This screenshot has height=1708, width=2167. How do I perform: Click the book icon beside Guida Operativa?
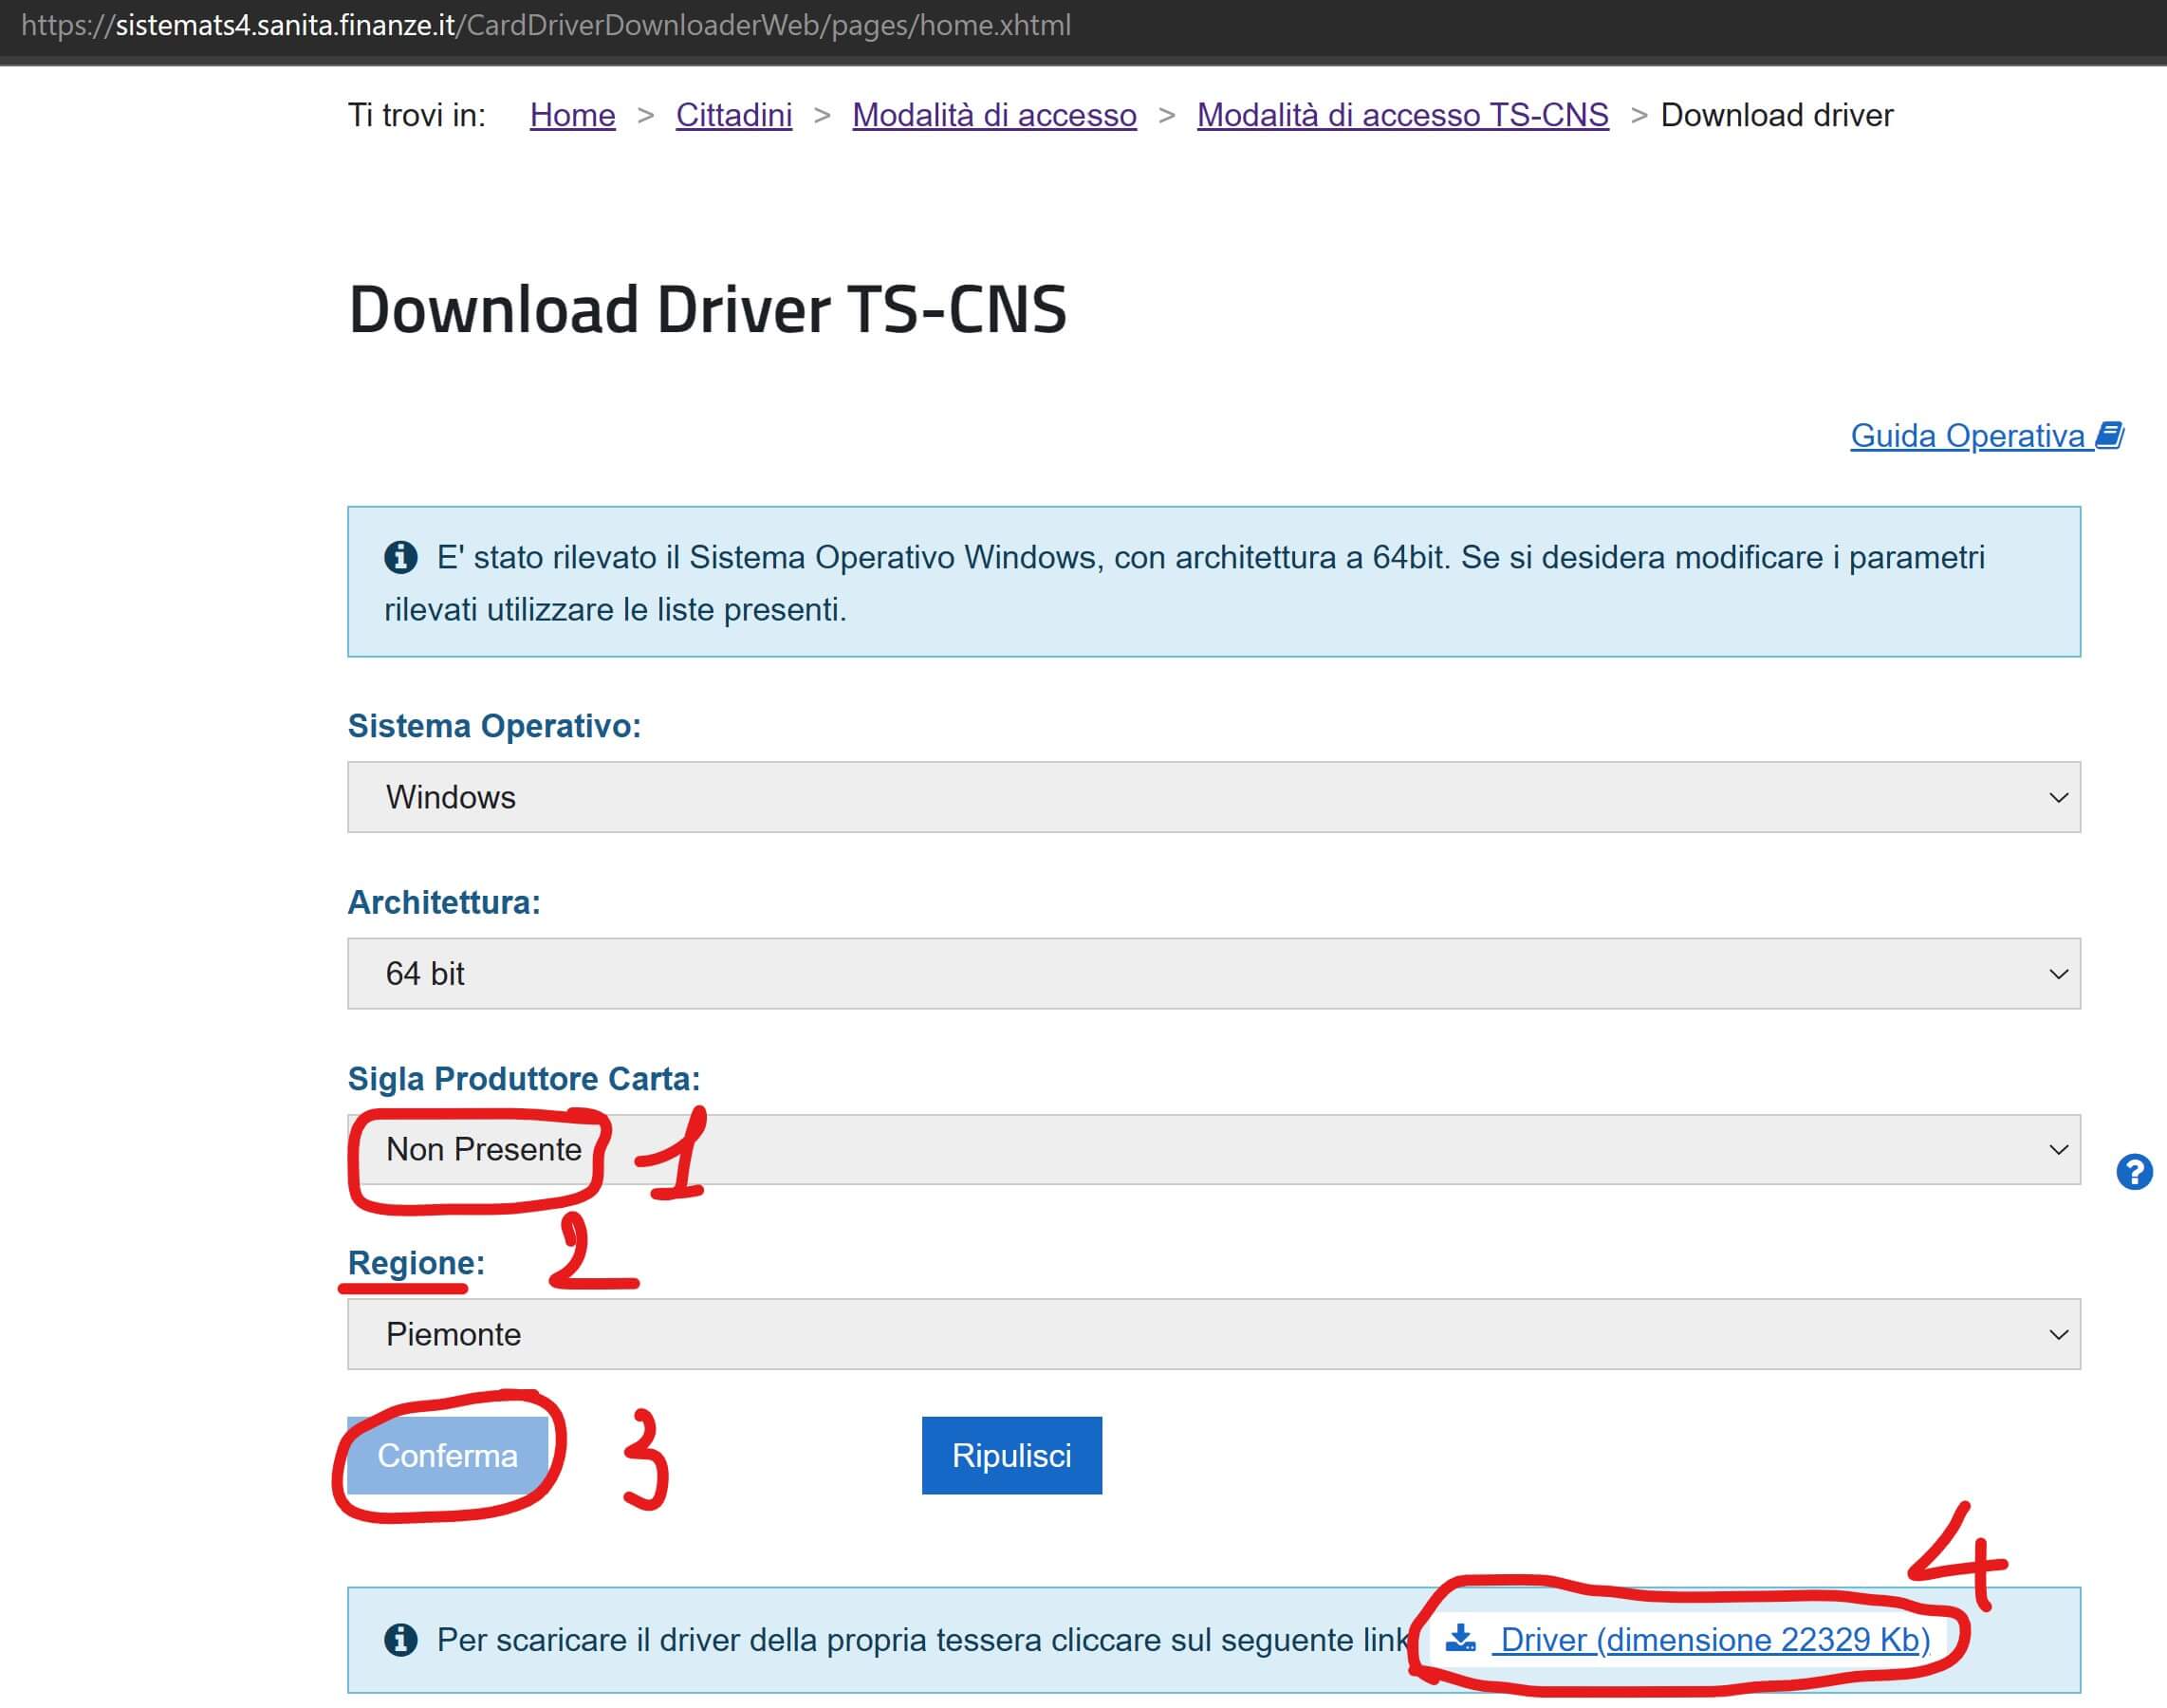(x=2109, y=435)
